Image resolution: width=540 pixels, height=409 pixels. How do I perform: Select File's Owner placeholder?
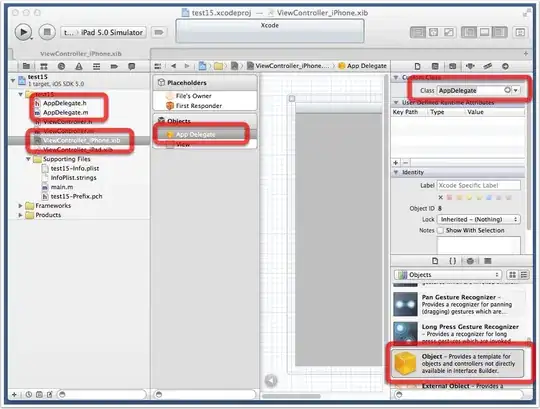coord(193,96)
